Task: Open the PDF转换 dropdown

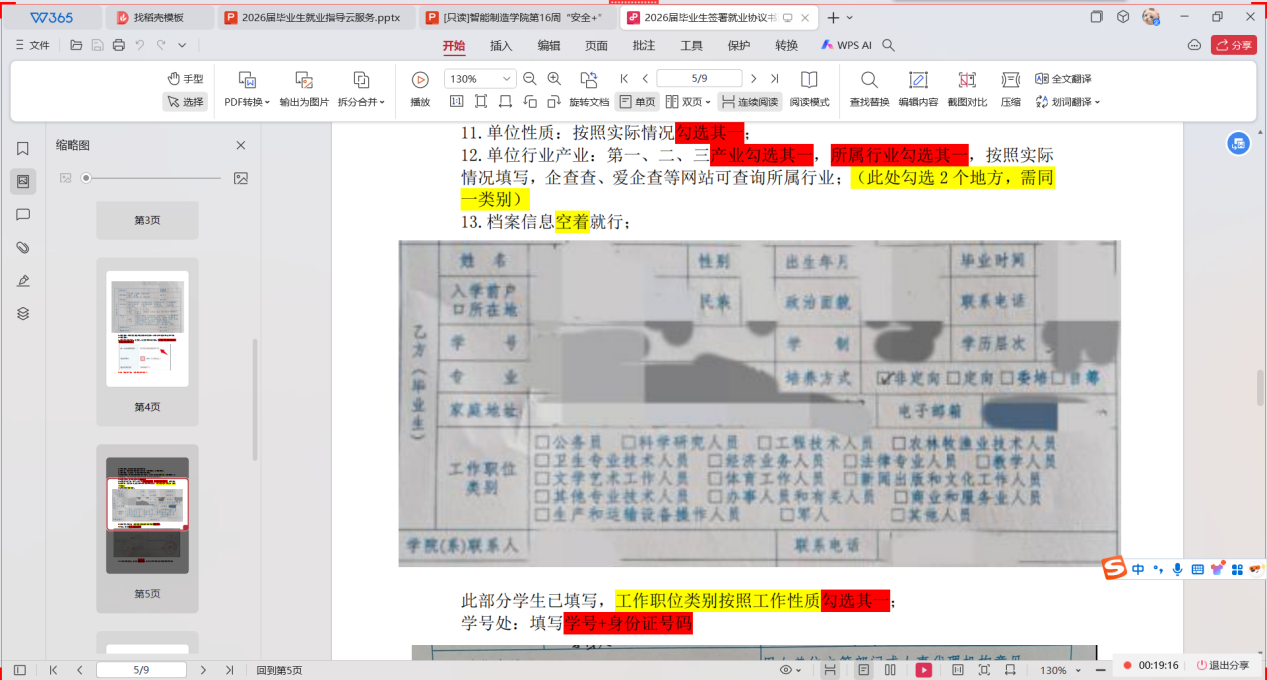Action: pos(247,102)
